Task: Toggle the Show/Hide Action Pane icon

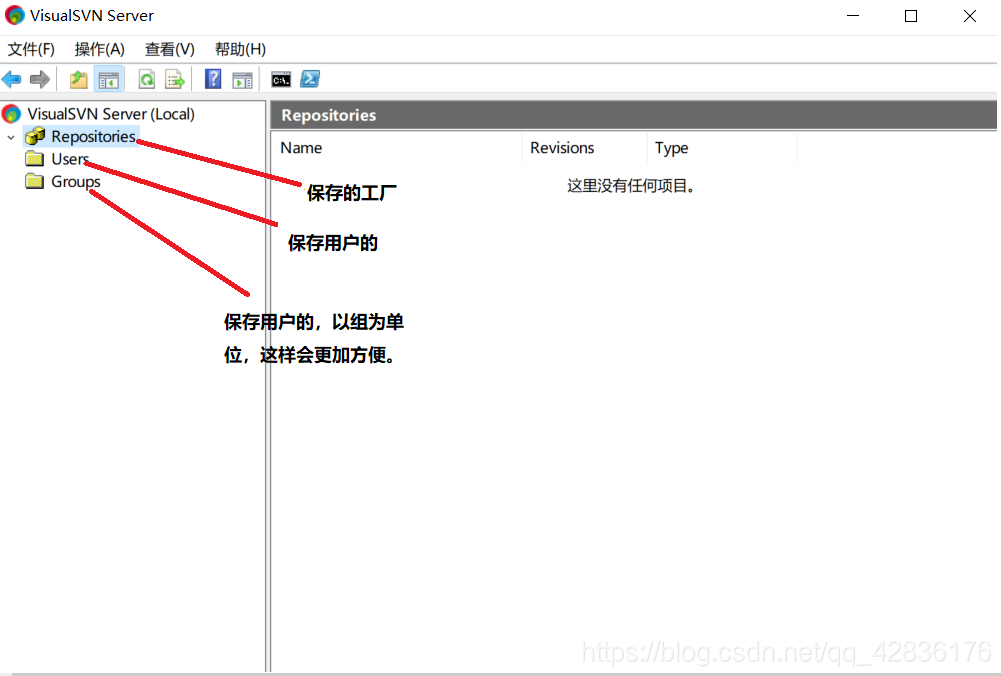Action: [243, 80]
